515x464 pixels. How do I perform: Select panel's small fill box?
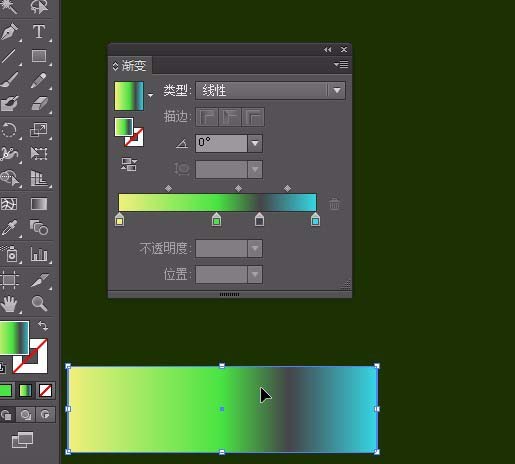tap(124, 127)
